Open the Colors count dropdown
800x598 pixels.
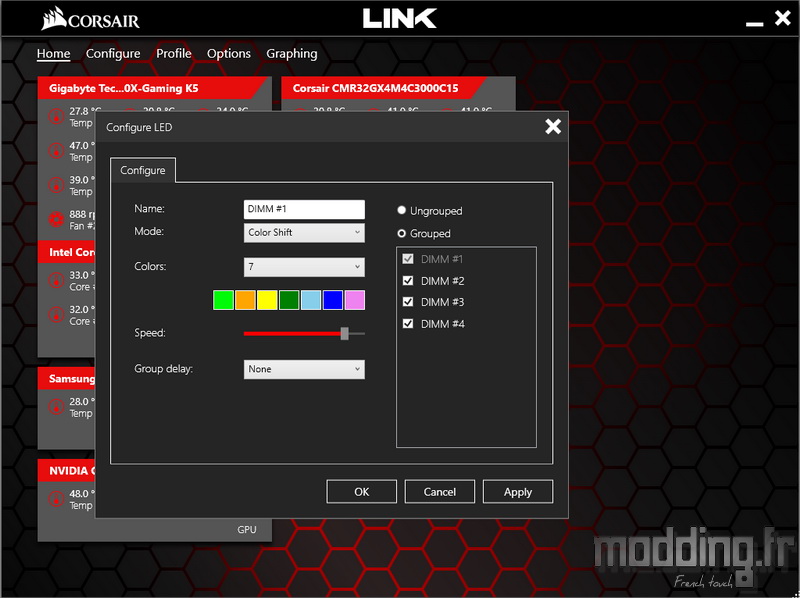304,267
